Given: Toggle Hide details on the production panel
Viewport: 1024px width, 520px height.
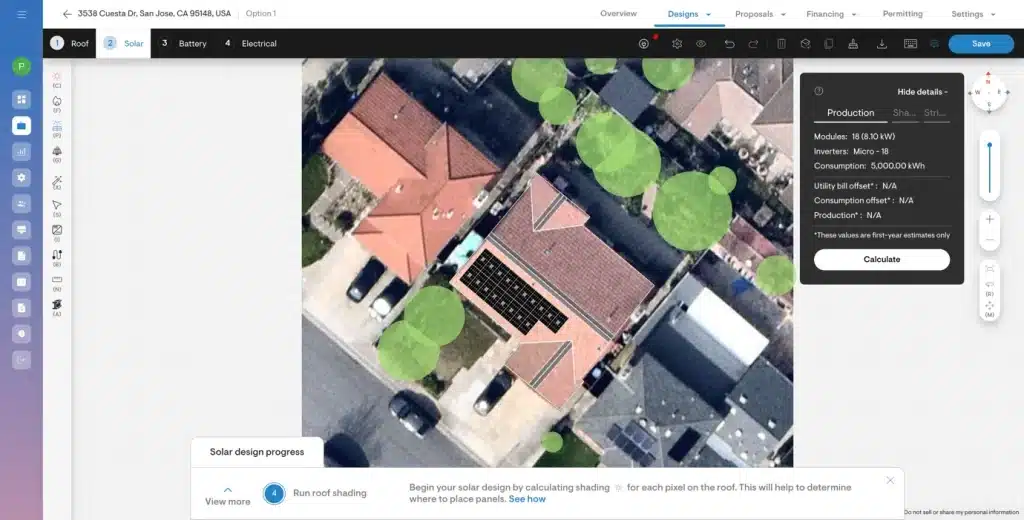Looking at the screenshot, I should click(x=921, y=91).
